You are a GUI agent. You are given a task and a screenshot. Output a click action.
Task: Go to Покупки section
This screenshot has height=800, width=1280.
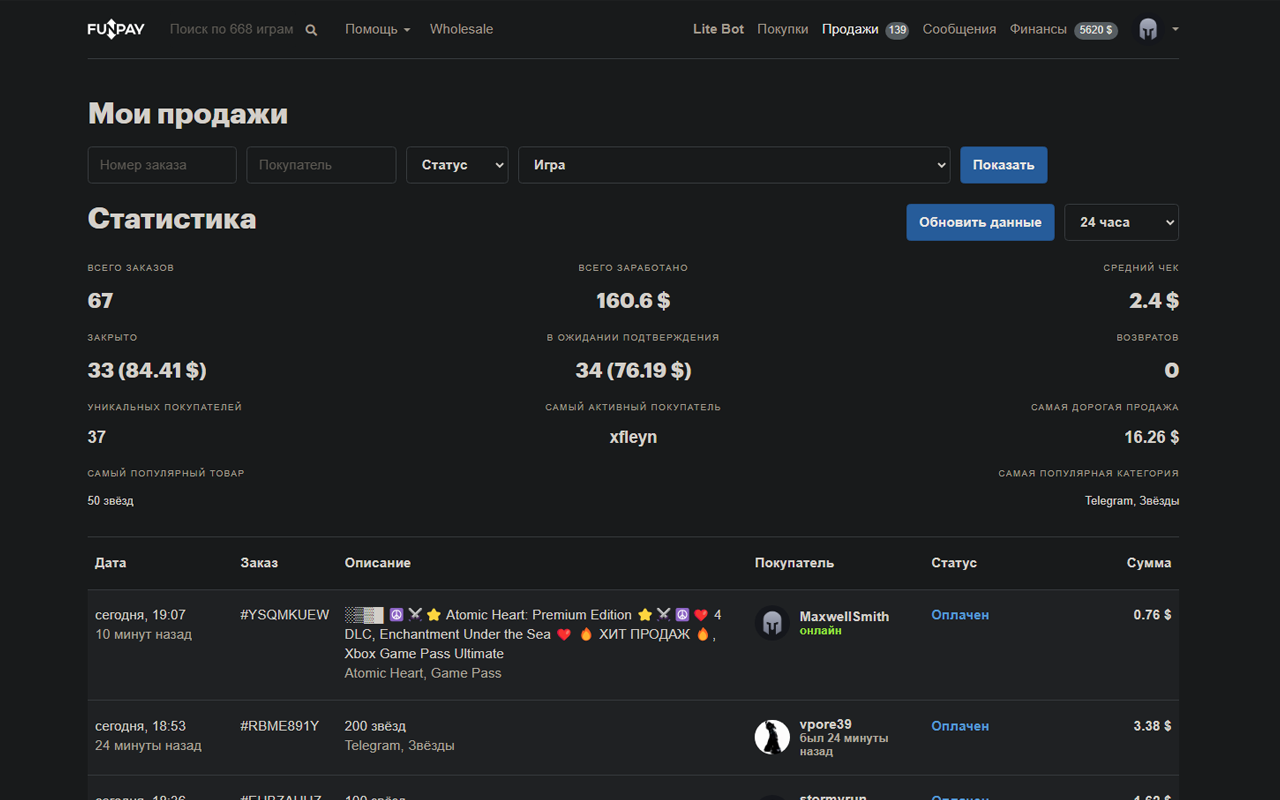point(782,30)
